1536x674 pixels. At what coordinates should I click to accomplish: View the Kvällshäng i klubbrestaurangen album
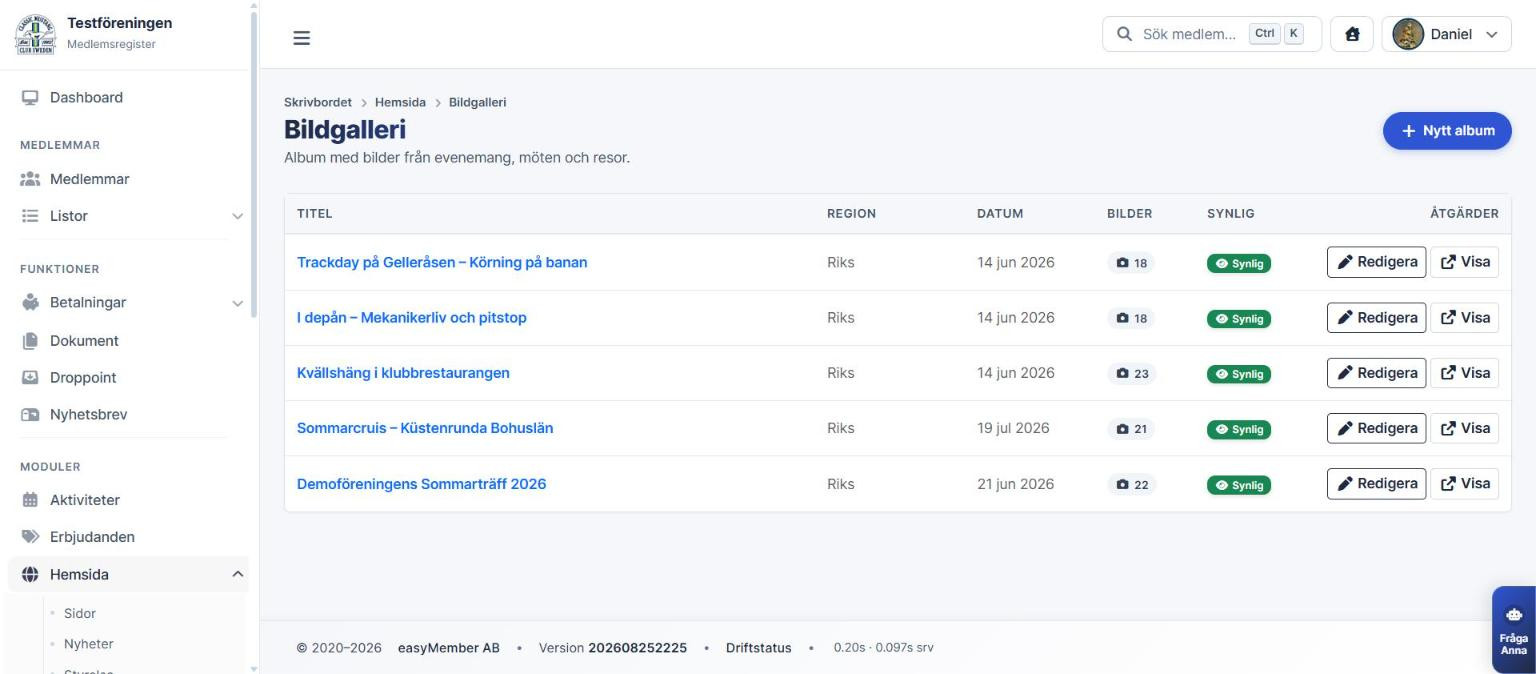pos(1465,373)
